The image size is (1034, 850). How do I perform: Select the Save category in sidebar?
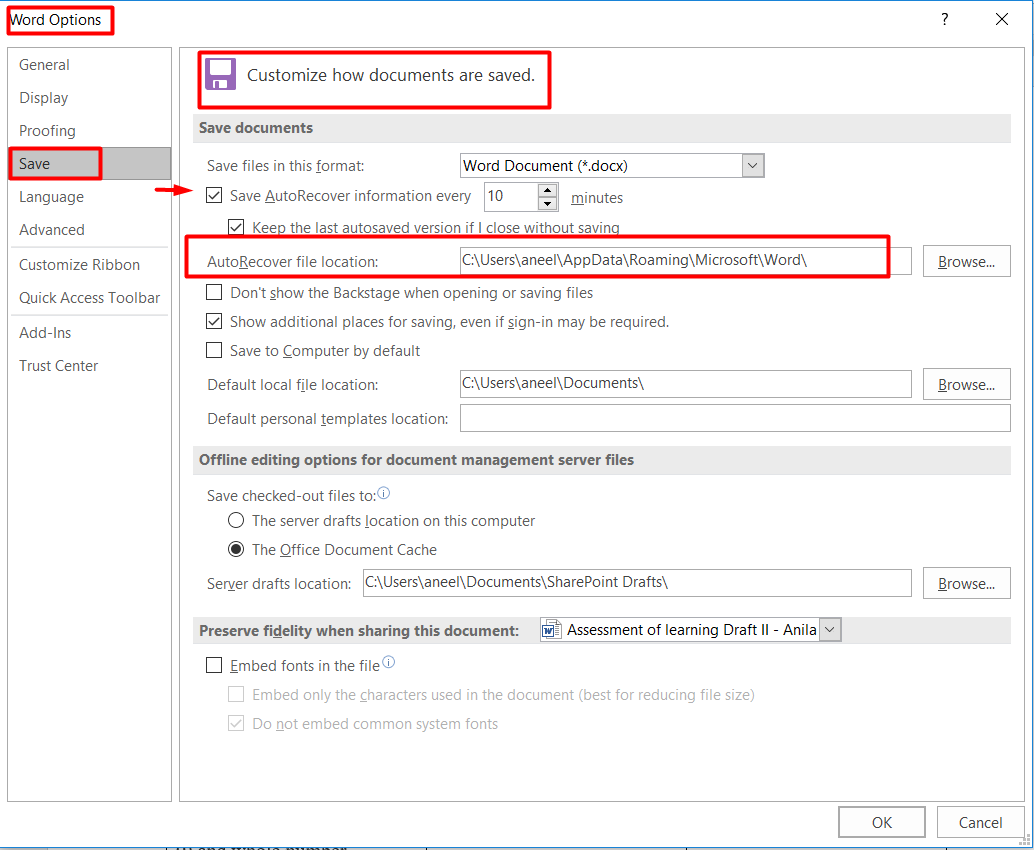(x=90, y=164)
